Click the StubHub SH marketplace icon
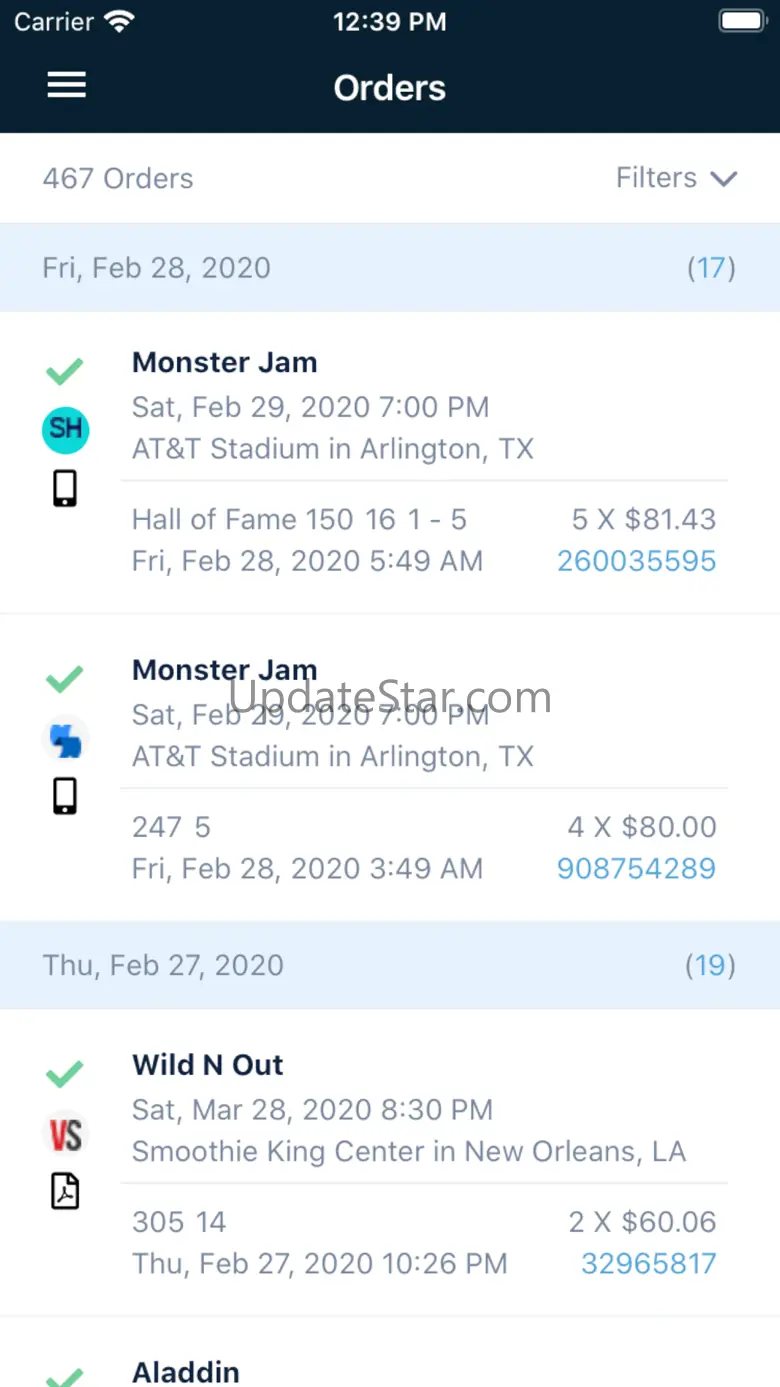This screenshot has width=780, height=1387. (66, 430)
